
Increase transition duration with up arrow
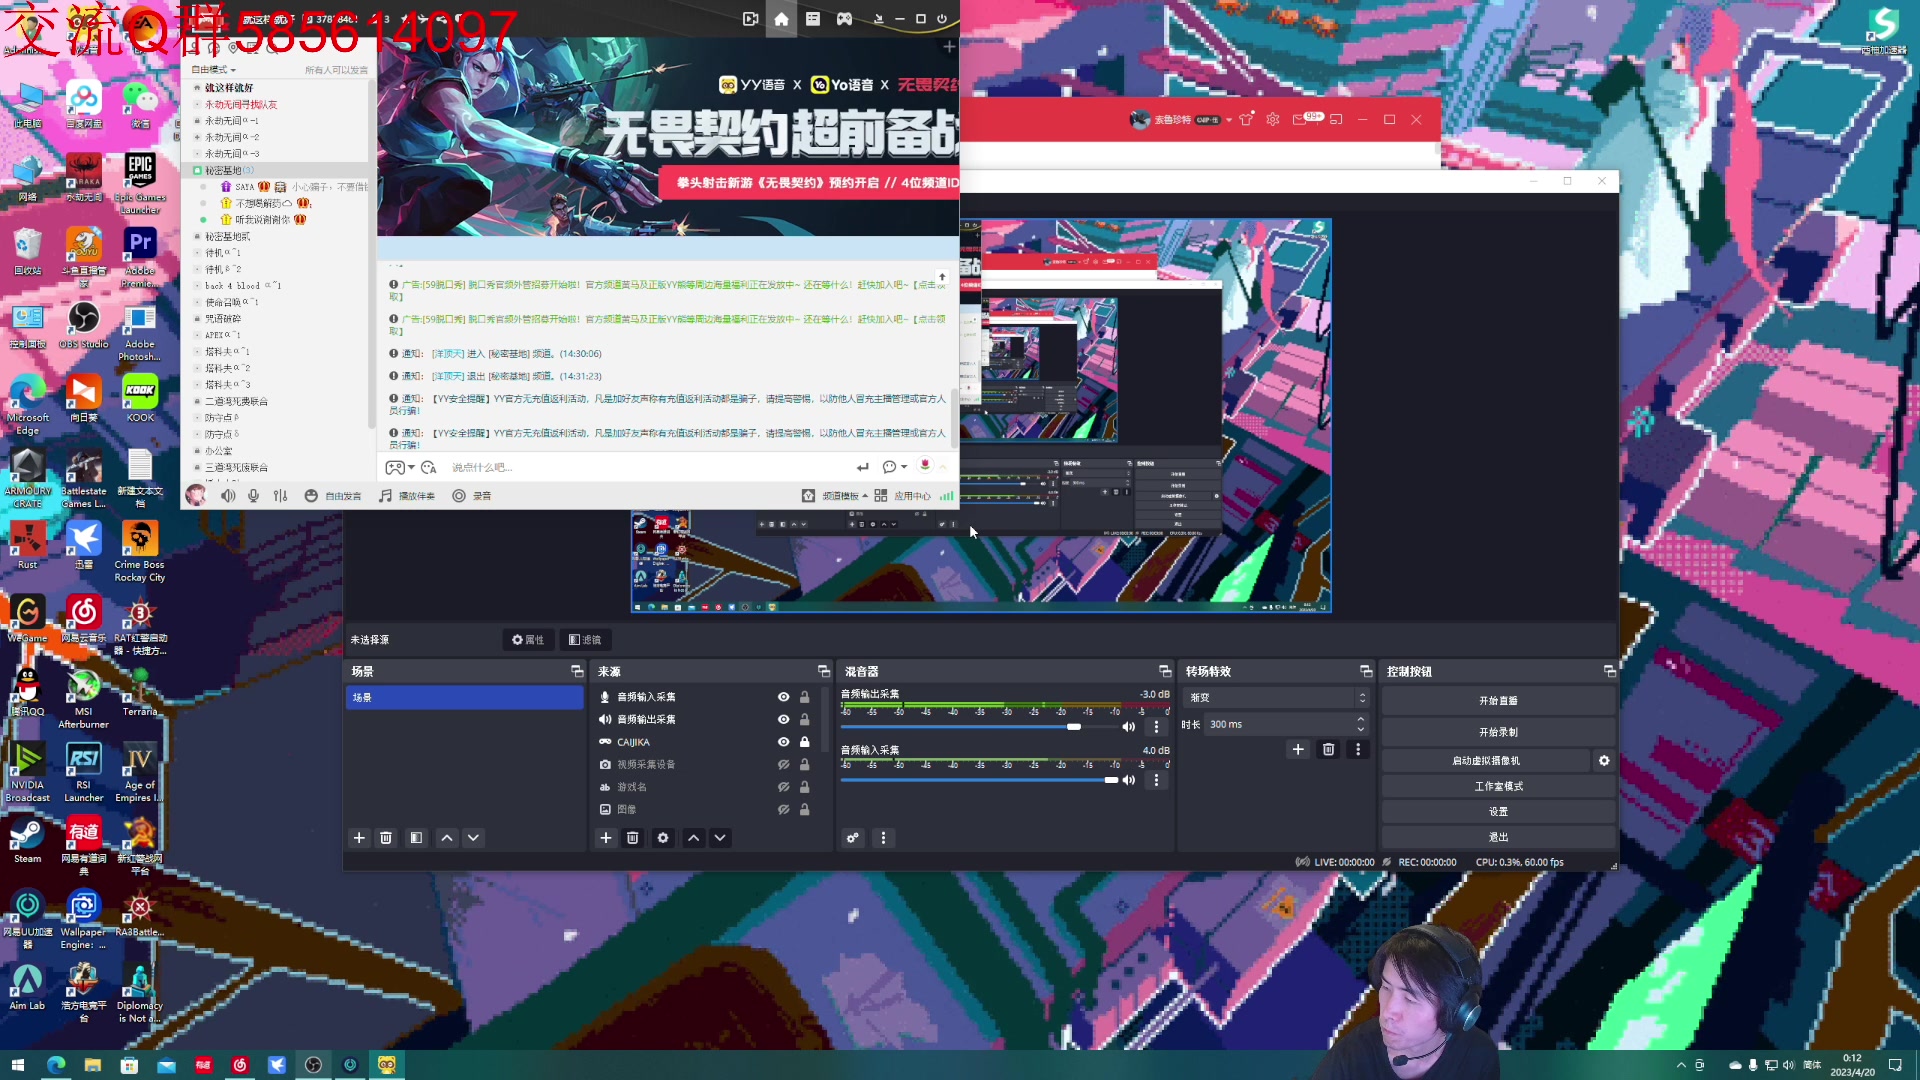(1360, 719)
